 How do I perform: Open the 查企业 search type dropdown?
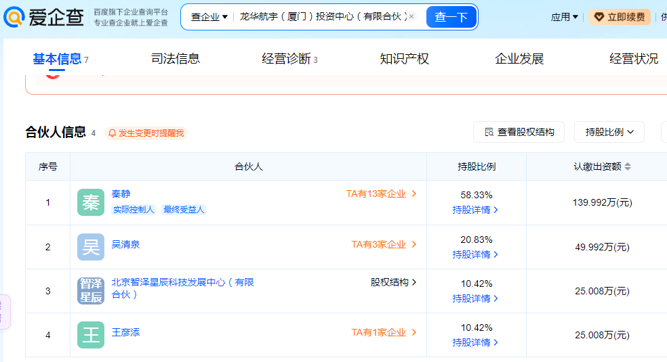[x=209, y=17]
